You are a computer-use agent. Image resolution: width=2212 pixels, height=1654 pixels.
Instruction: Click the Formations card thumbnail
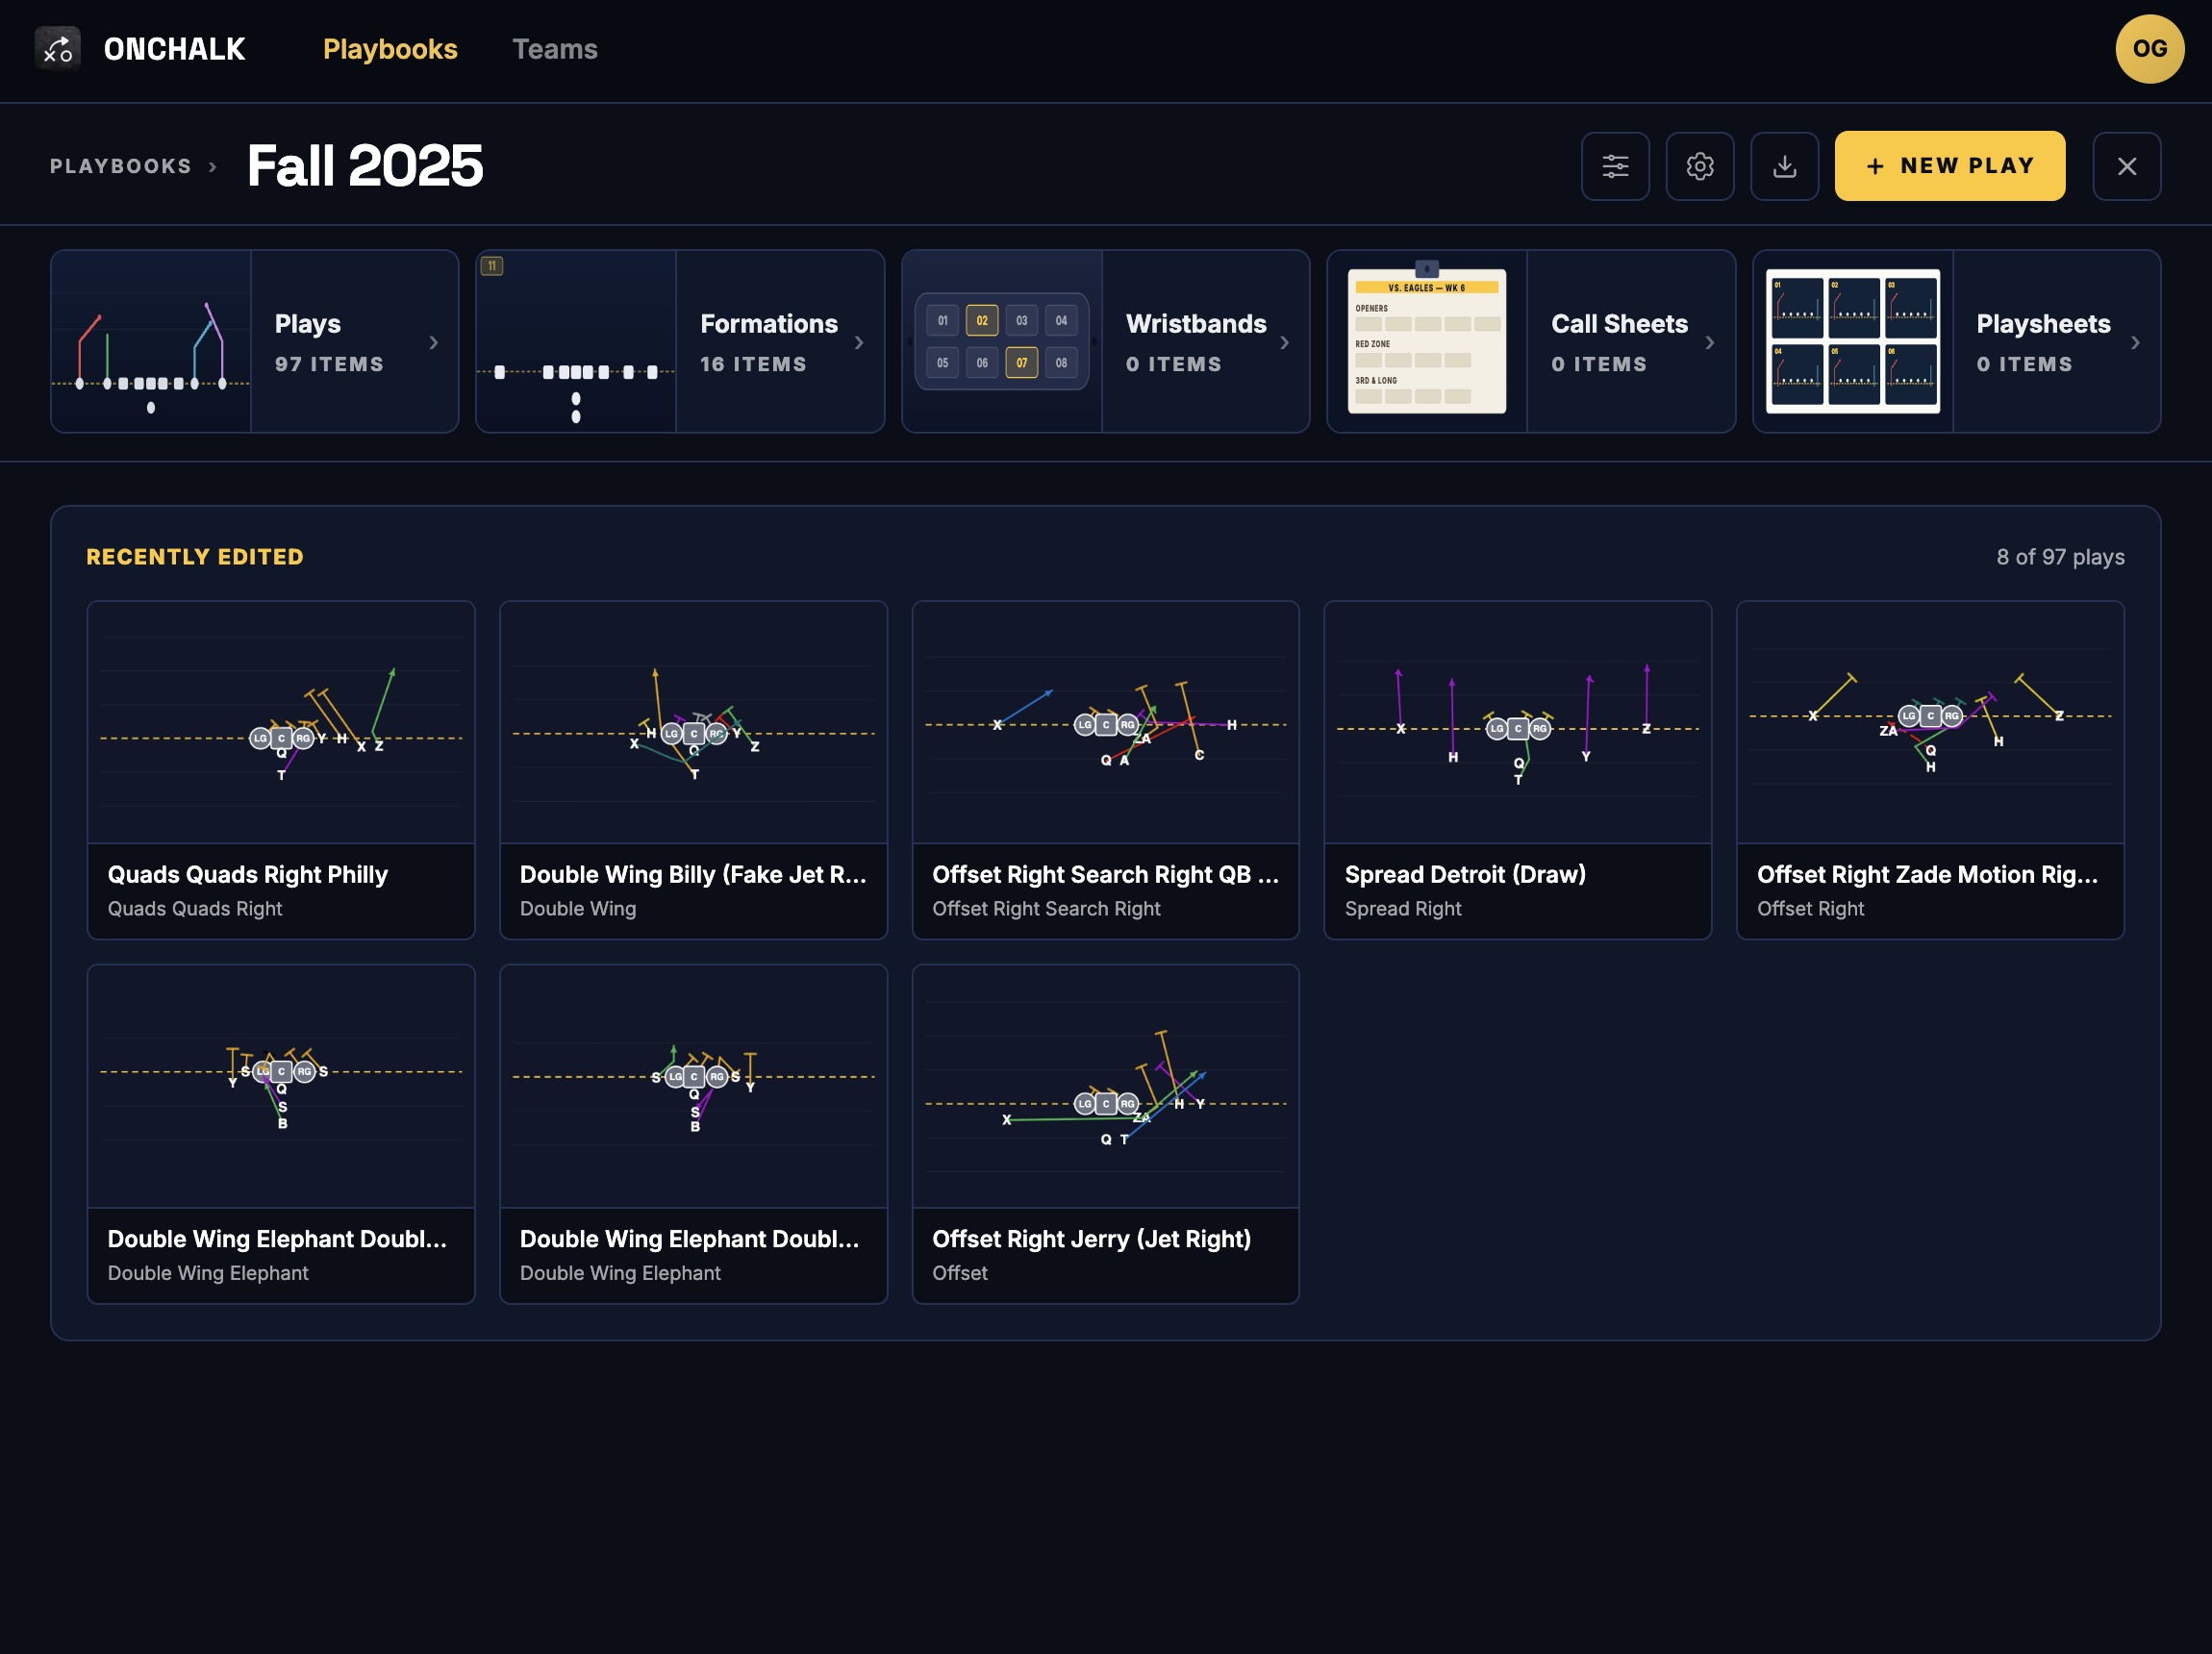[576, 342]
